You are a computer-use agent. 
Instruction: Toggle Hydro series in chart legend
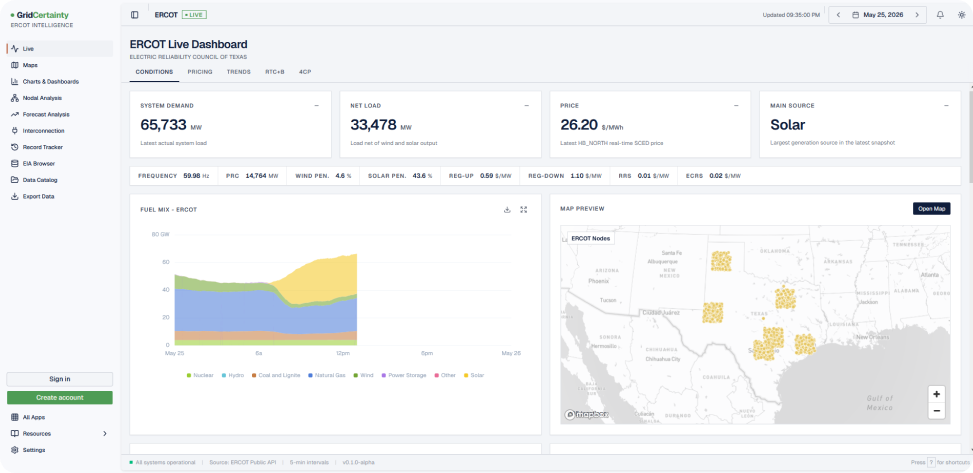(233, 376)
